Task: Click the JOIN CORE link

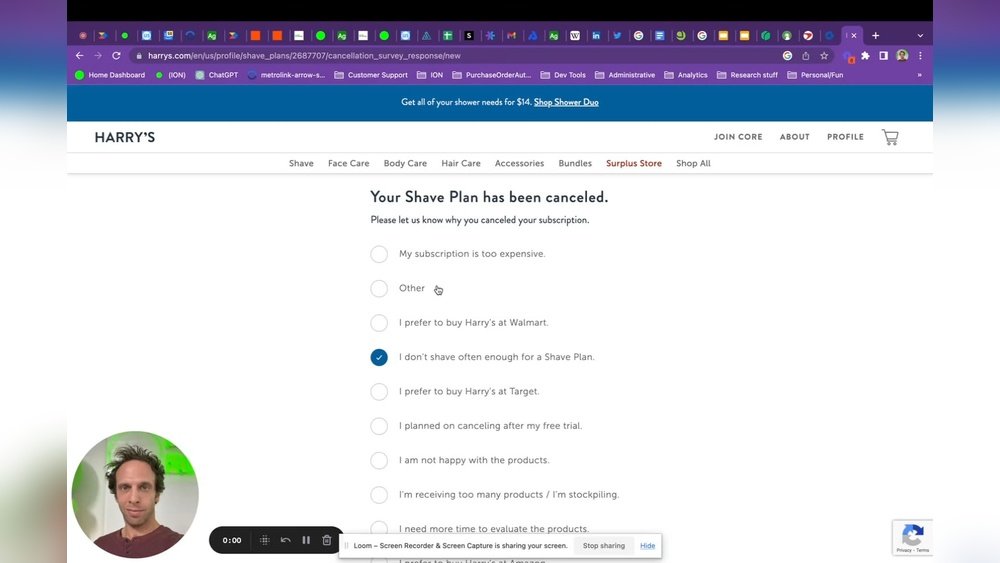Action: [x=738, y=137]
